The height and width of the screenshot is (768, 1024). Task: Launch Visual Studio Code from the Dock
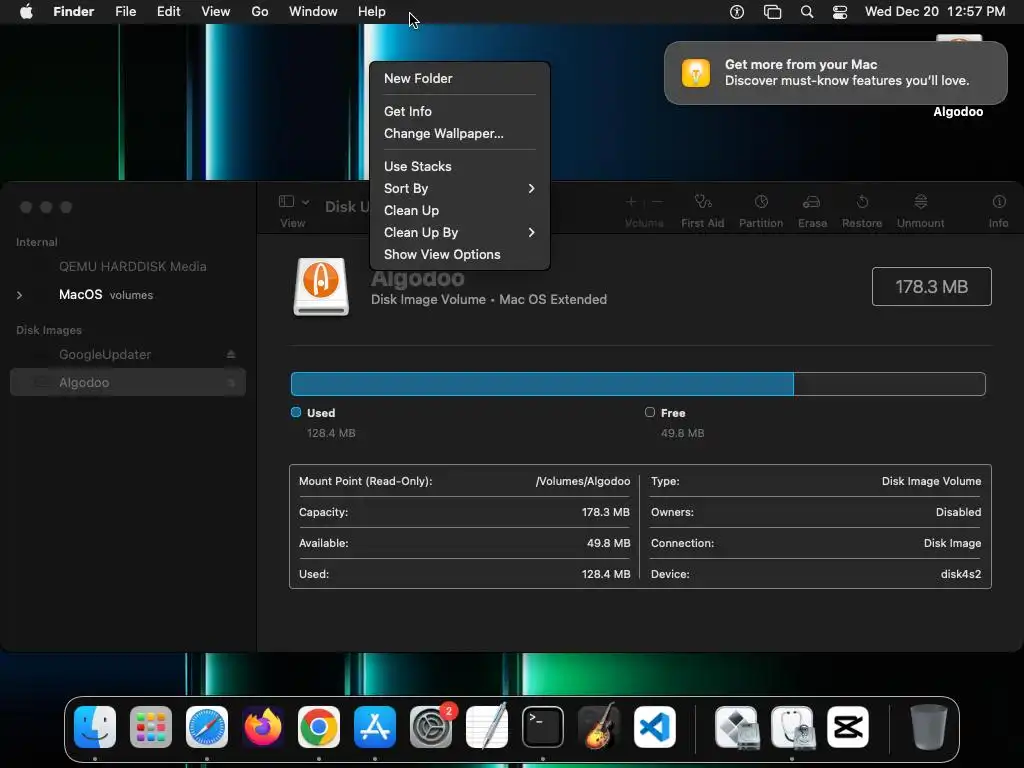tap(654, 727)
